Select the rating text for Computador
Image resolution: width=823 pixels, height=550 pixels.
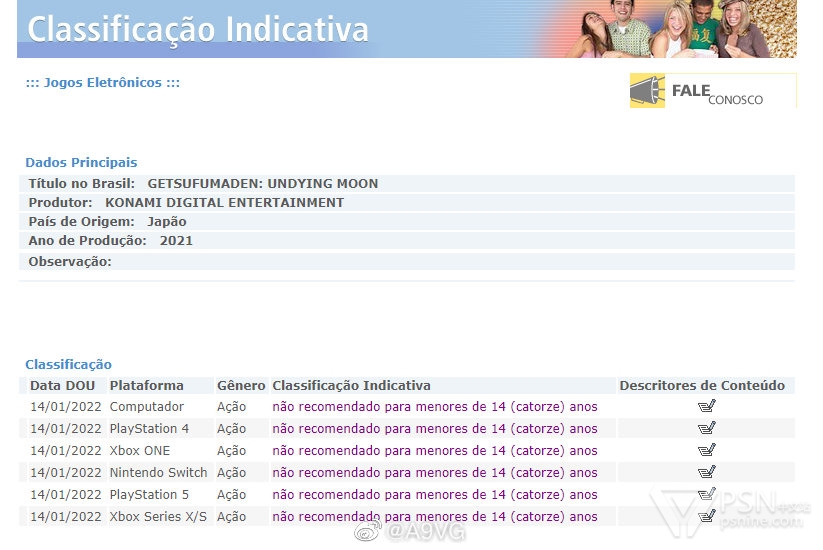[434, 407]
